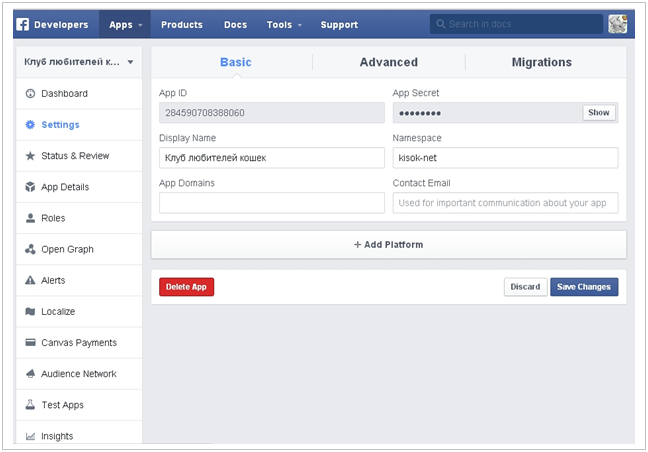
Task: Open Dashboard in the sidebar
Action: [x=79, y=93]
